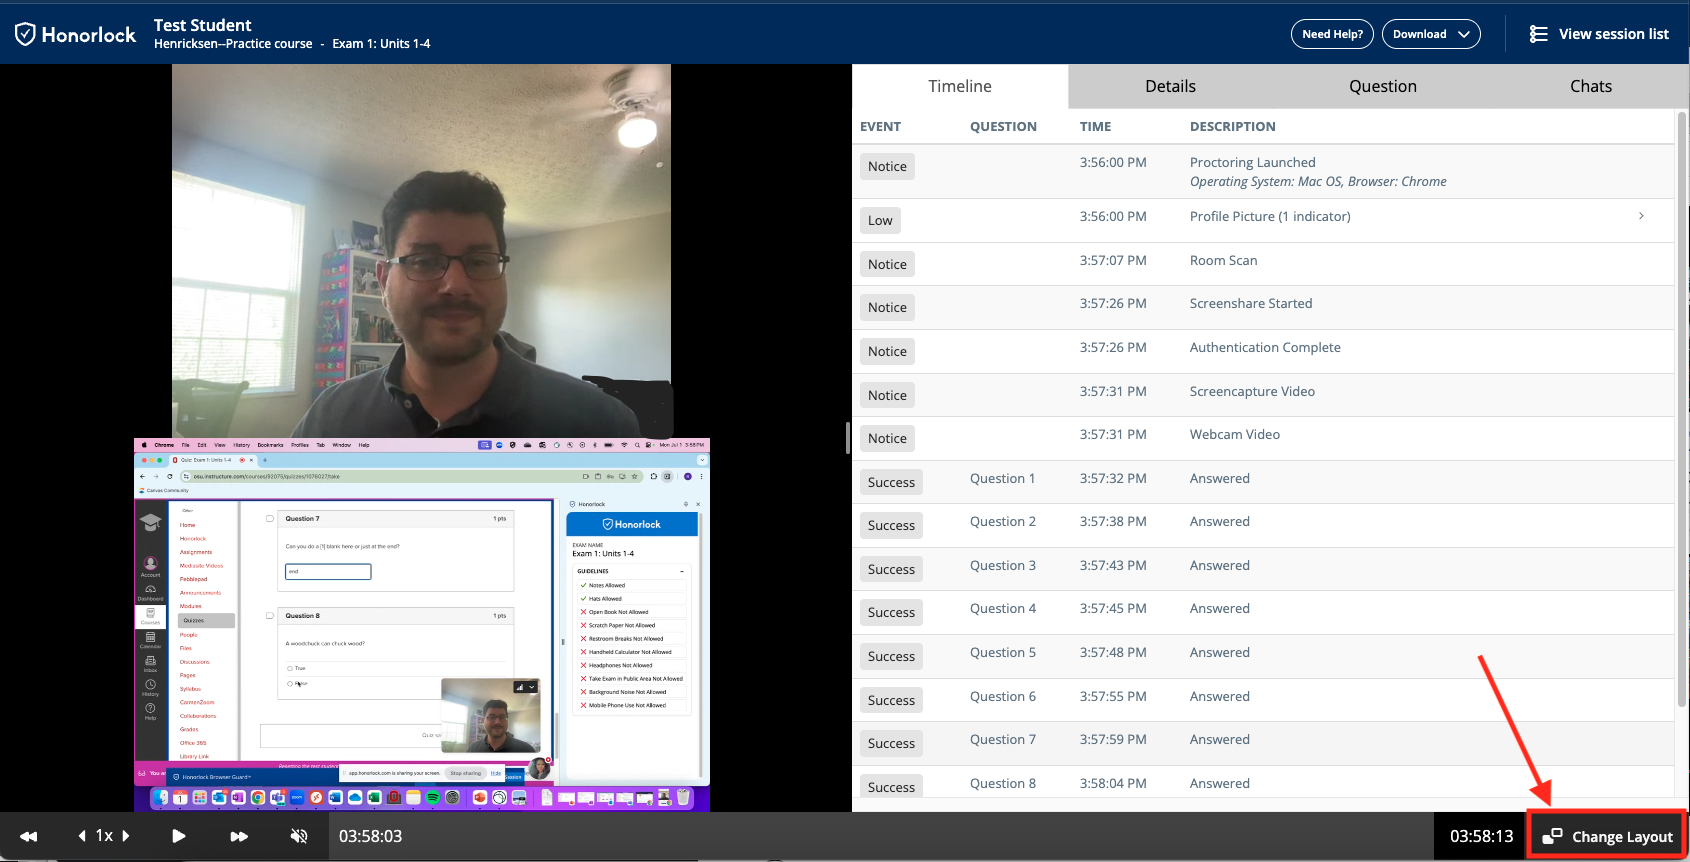Play the session recording

(178, 836)
